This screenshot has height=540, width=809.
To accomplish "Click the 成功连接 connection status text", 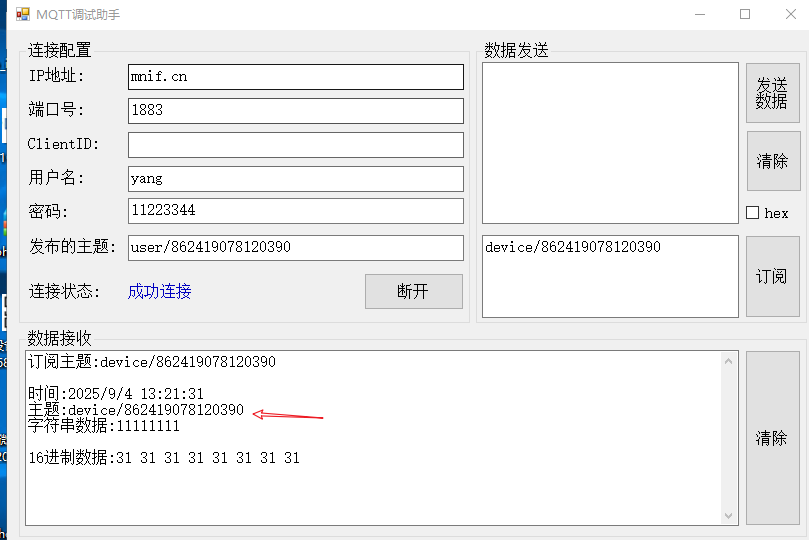I will tap(159, 291).
